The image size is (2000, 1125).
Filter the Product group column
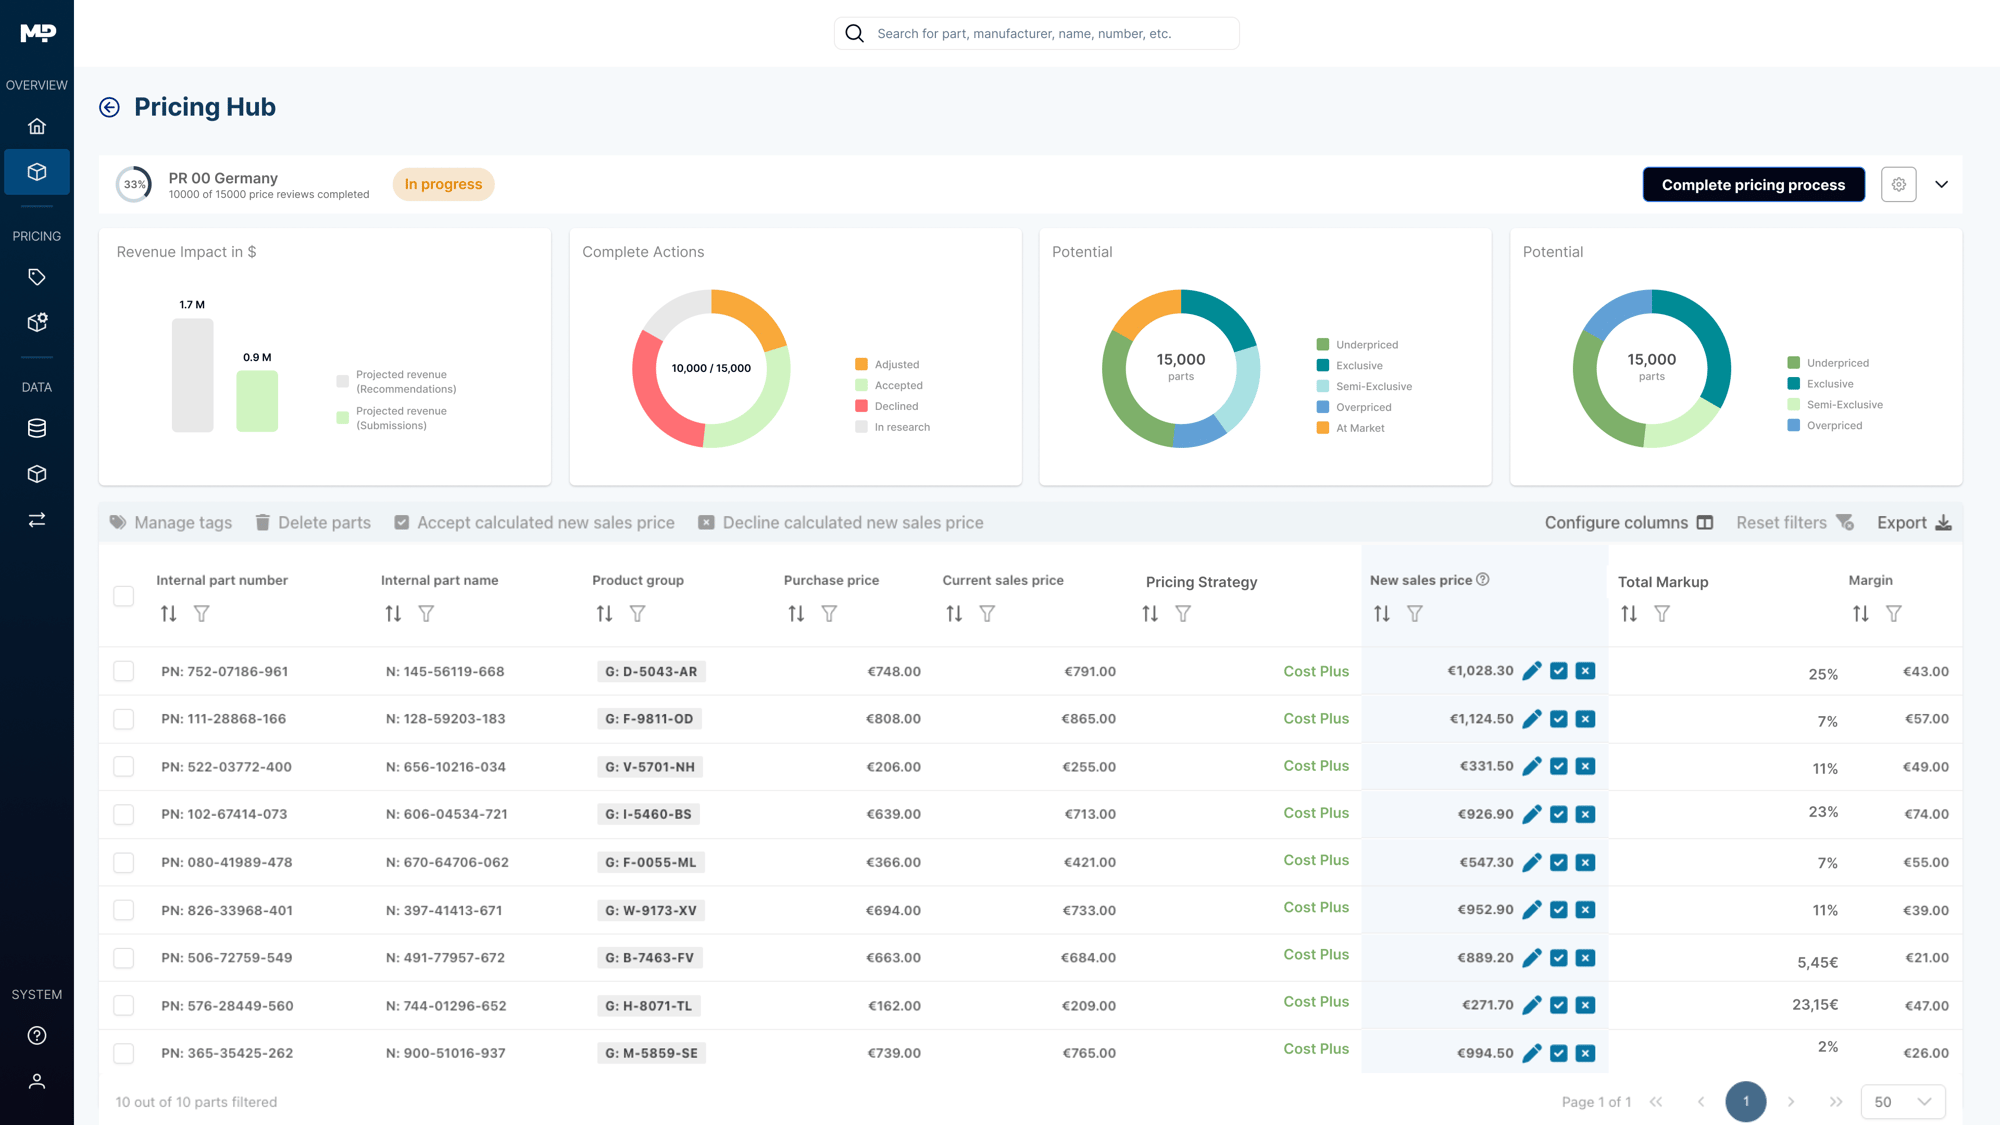pos(637,614)
